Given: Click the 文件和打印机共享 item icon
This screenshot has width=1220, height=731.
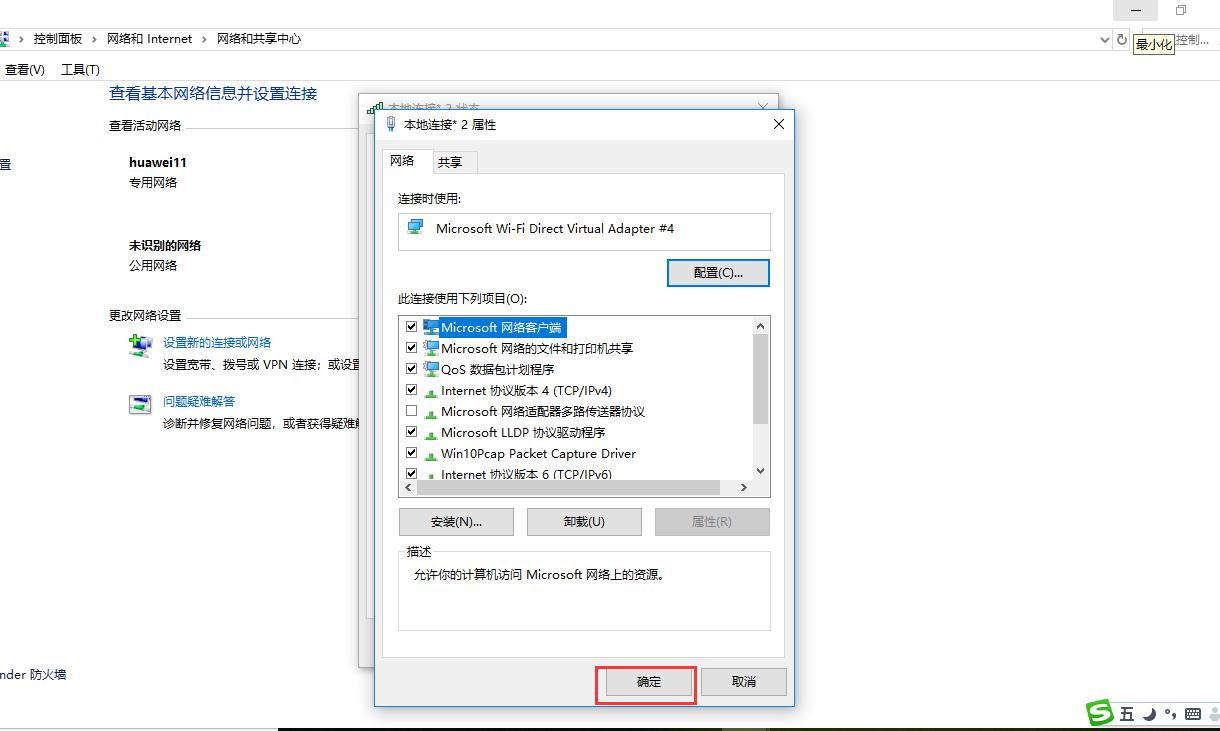Looking at the screenshot, I should click(x=431, y=348).
